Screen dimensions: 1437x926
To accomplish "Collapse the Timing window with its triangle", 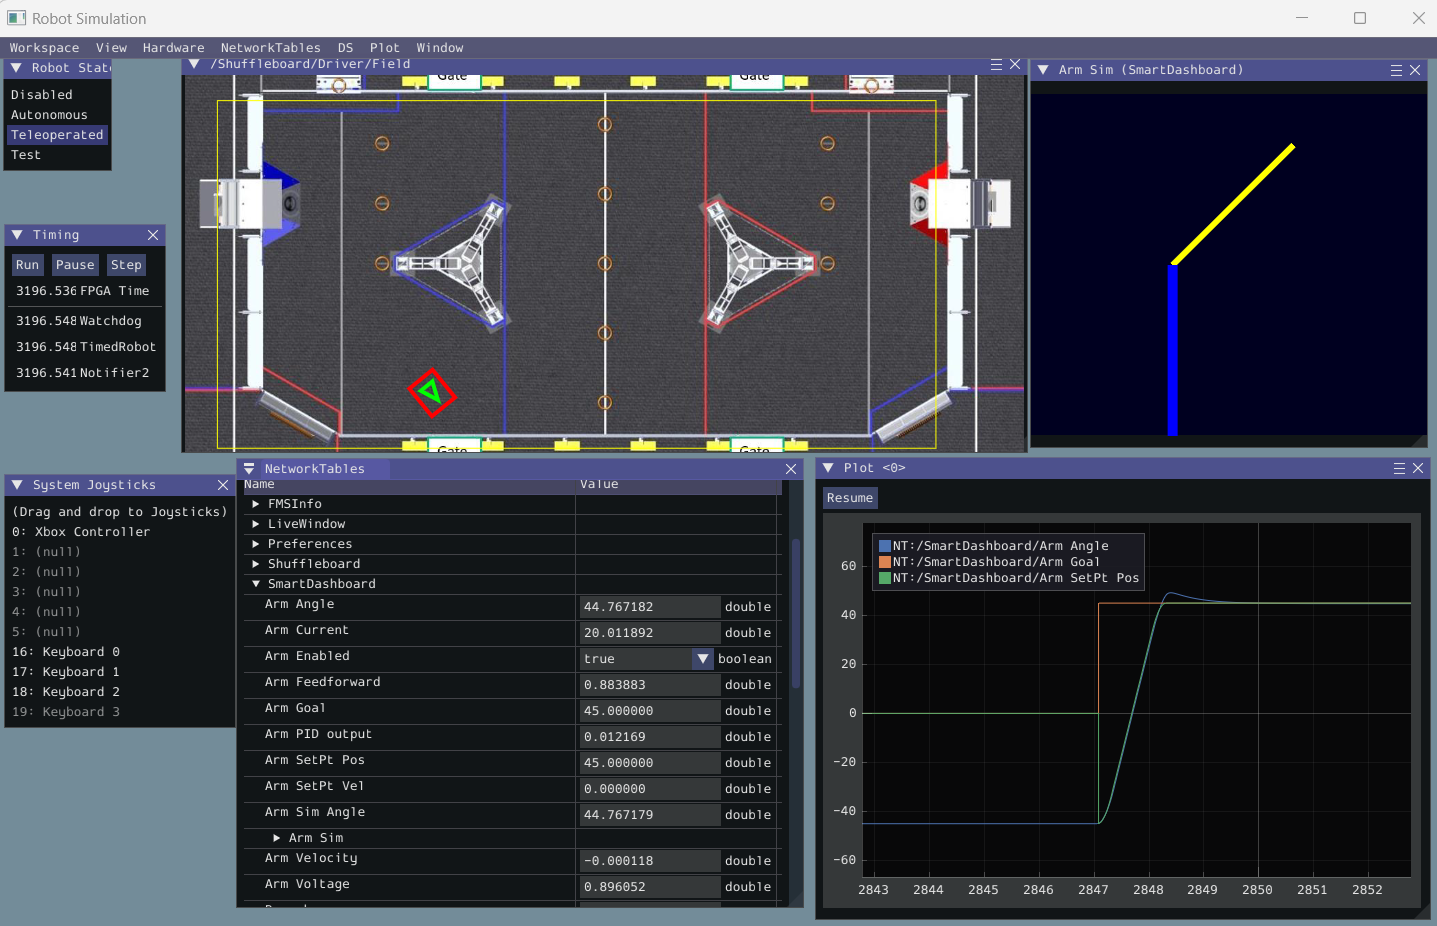I will pos(17,235).
